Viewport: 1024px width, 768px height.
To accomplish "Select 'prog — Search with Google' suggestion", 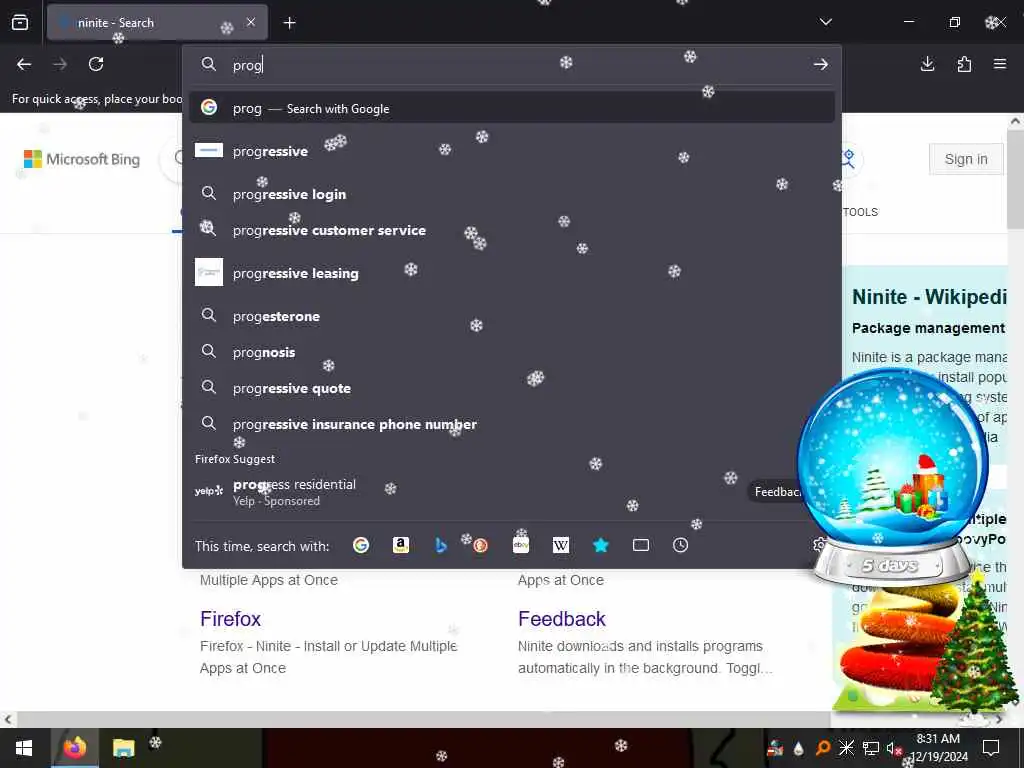I will tap(512, 108).
